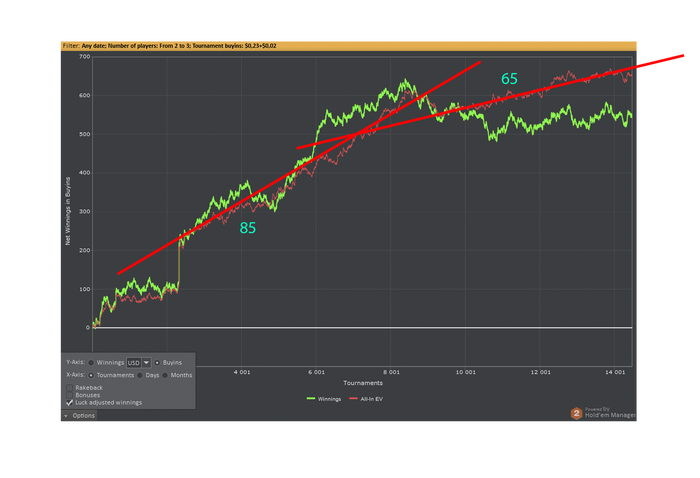Click the Tournaments axis title
Image resolution: width=700 pixels, height=478 pixels.
363,383
